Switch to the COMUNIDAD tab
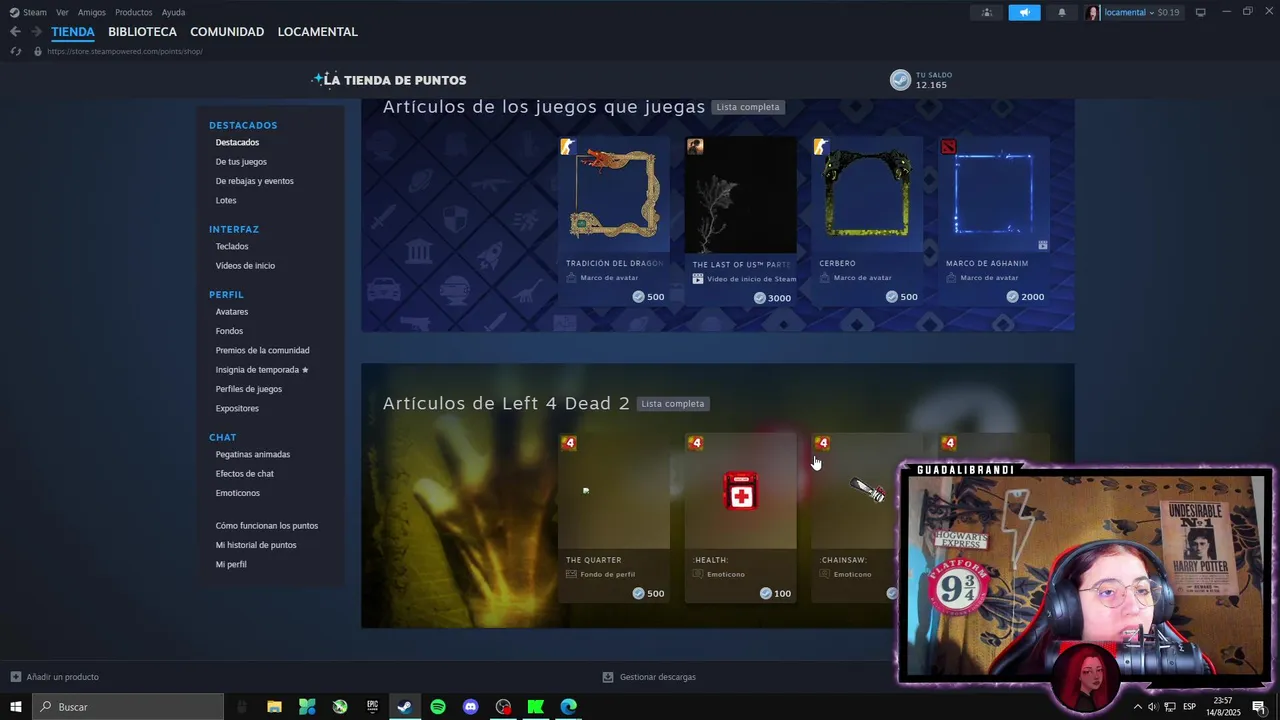Screen dimensions: 1280x720 227,32
